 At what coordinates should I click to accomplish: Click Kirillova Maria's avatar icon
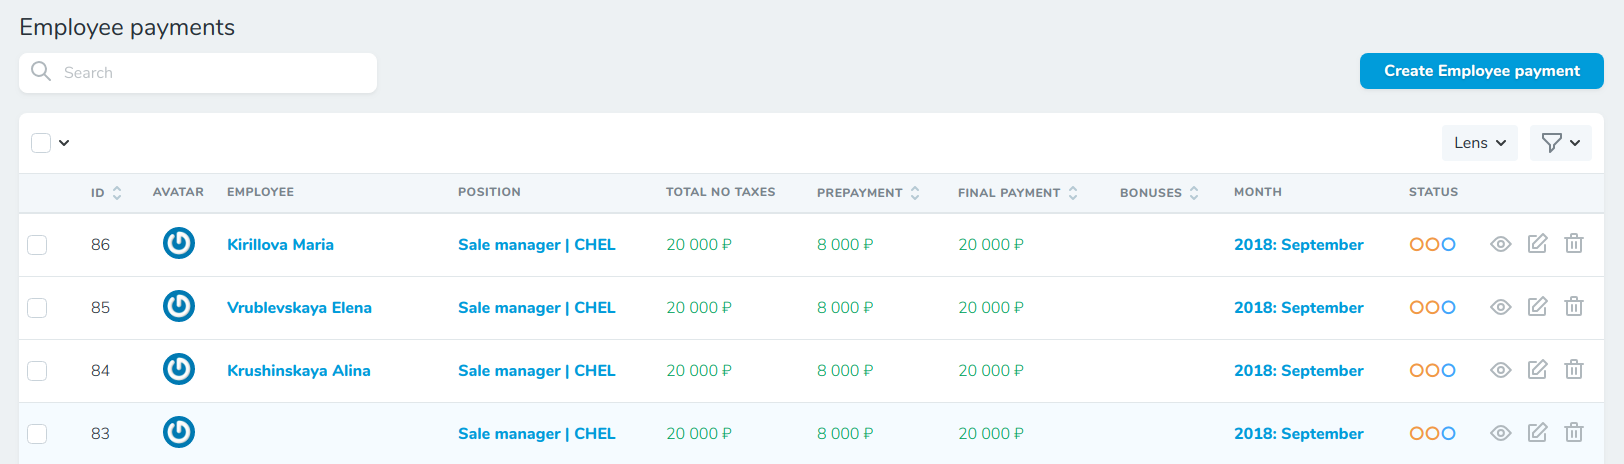[x=179, y=243]
